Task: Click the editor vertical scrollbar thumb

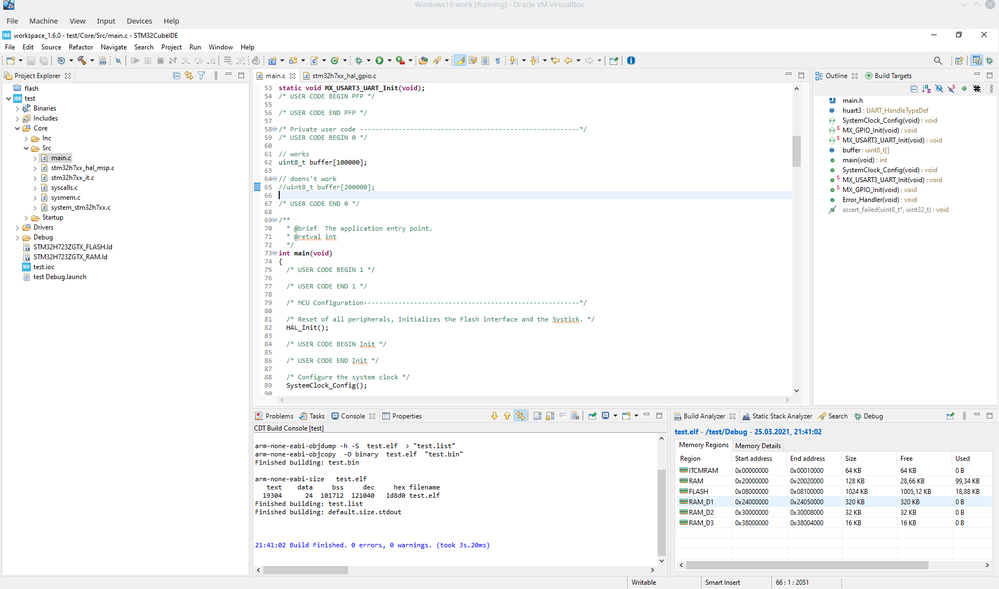Action: pos(796,151)
